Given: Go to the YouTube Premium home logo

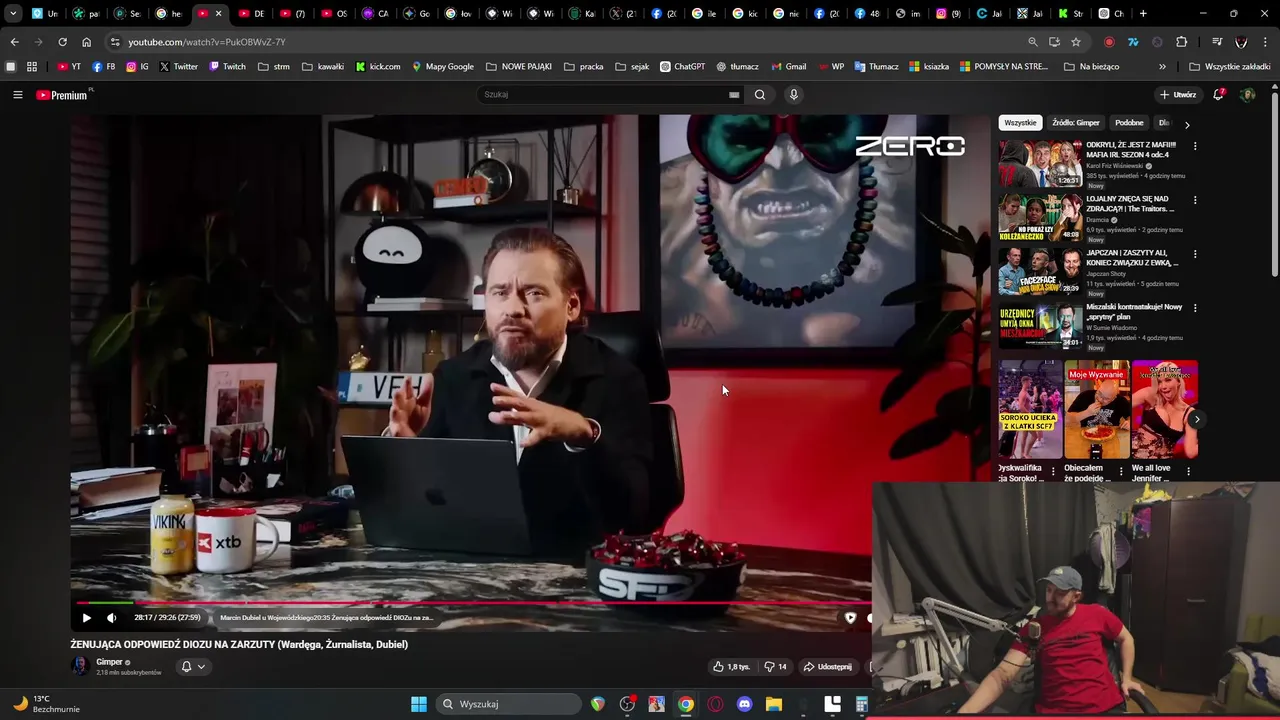Looking at the screenshot, I should click(x=63, y=95).
